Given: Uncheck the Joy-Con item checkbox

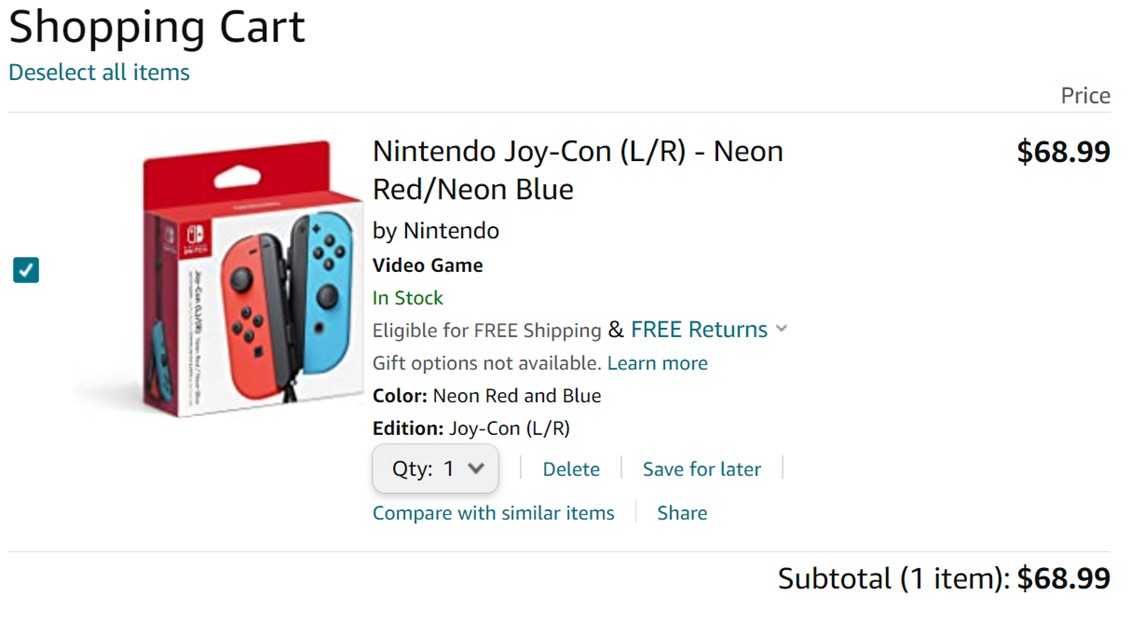Looking at the screenshot, I should [26, 270].
